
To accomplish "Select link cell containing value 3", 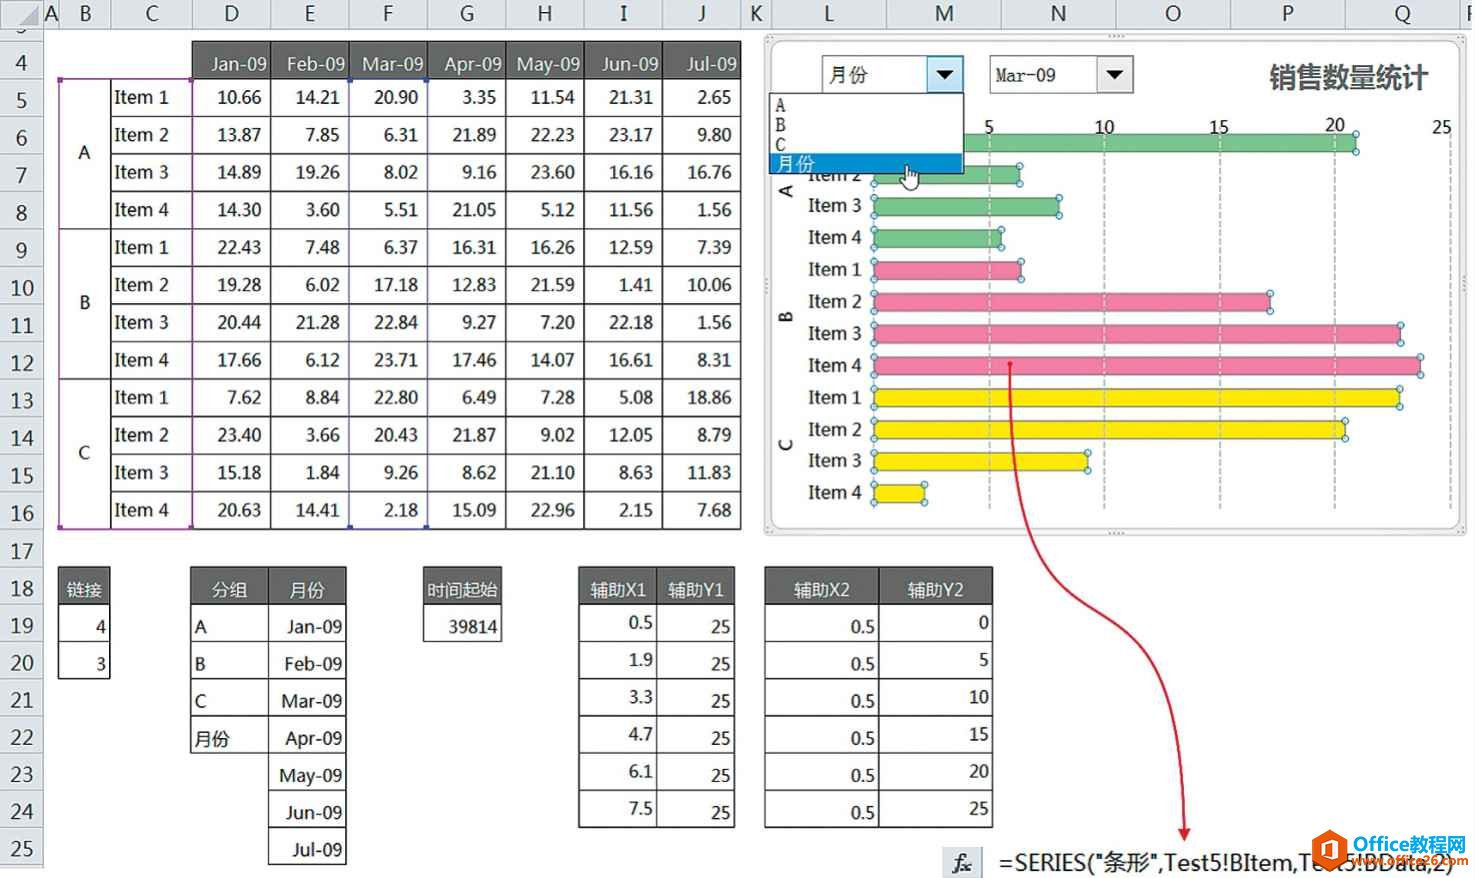I will (84, 663).
